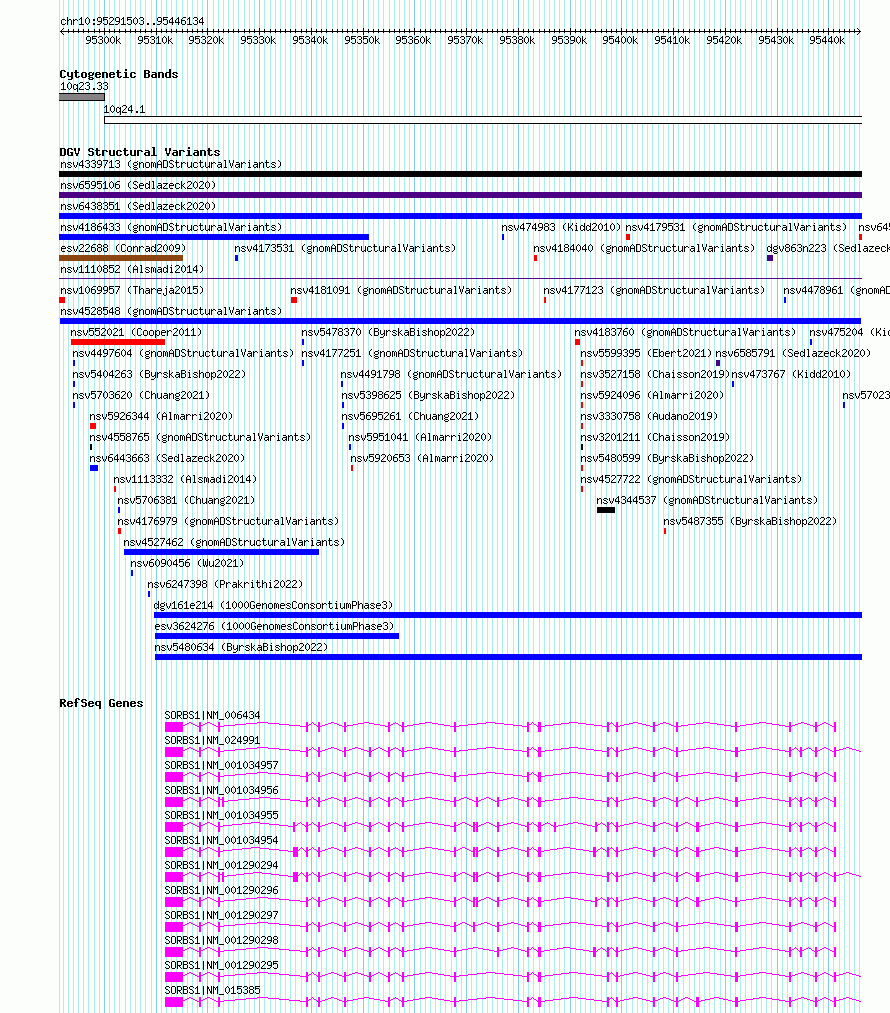Click the nsv4339713 black variant bar
Screen dimensions: 890x1013
point(461,174)
